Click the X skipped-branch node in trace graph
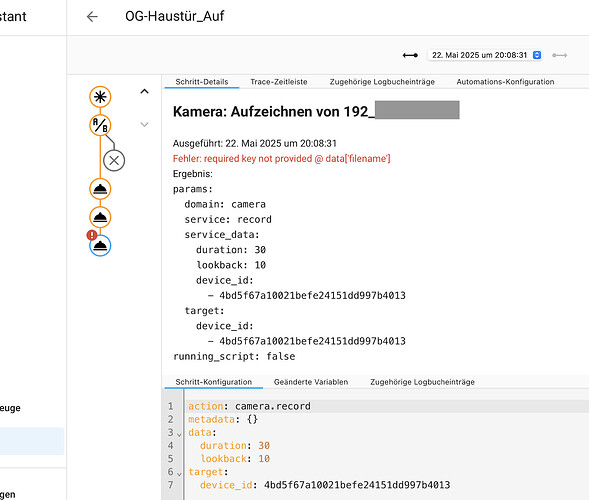This screenshot has width=589, height=500. pos(114,160)
